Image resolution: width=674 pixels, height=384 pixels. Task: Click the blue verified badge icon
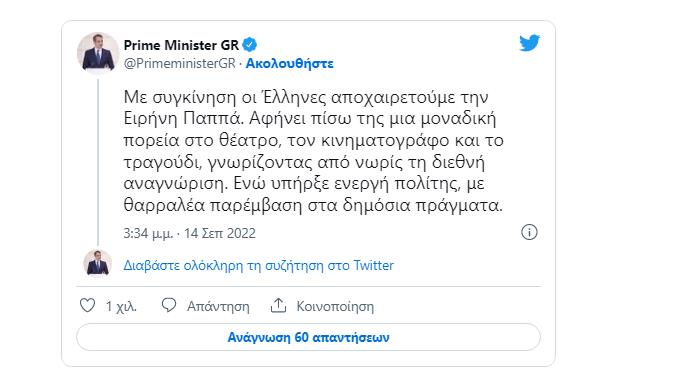click(250, 45)
